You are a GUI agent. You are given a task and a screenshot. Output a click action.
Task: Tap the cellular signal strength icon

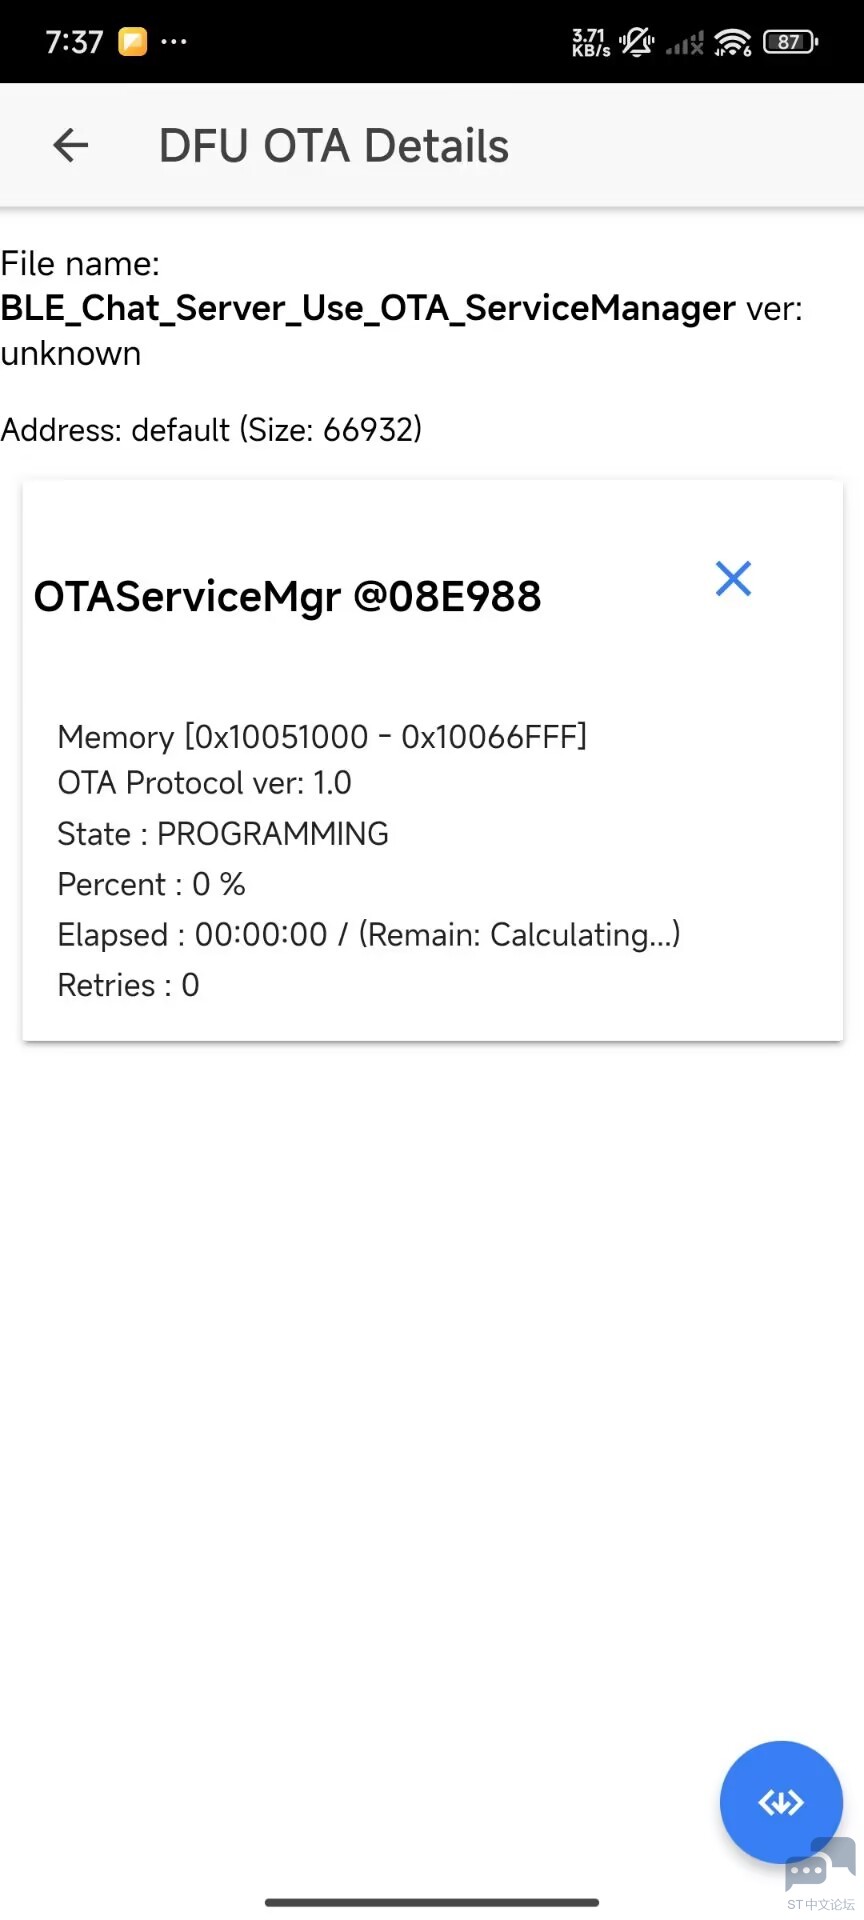685,43
